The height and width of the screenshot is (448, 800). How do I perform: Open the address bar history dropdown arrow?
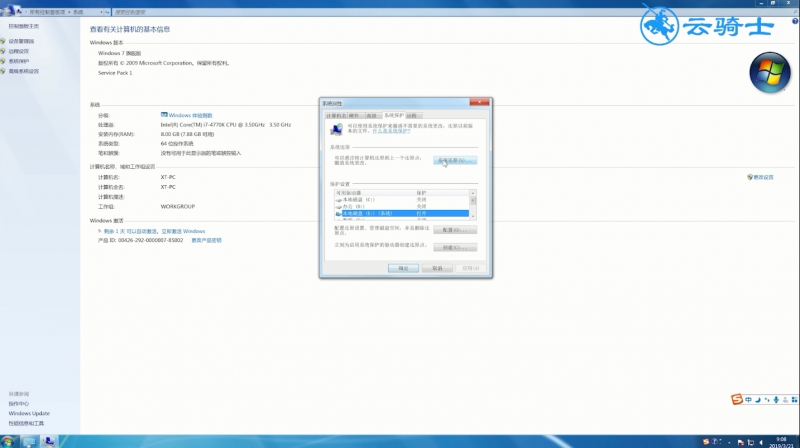tap(101, 12)
